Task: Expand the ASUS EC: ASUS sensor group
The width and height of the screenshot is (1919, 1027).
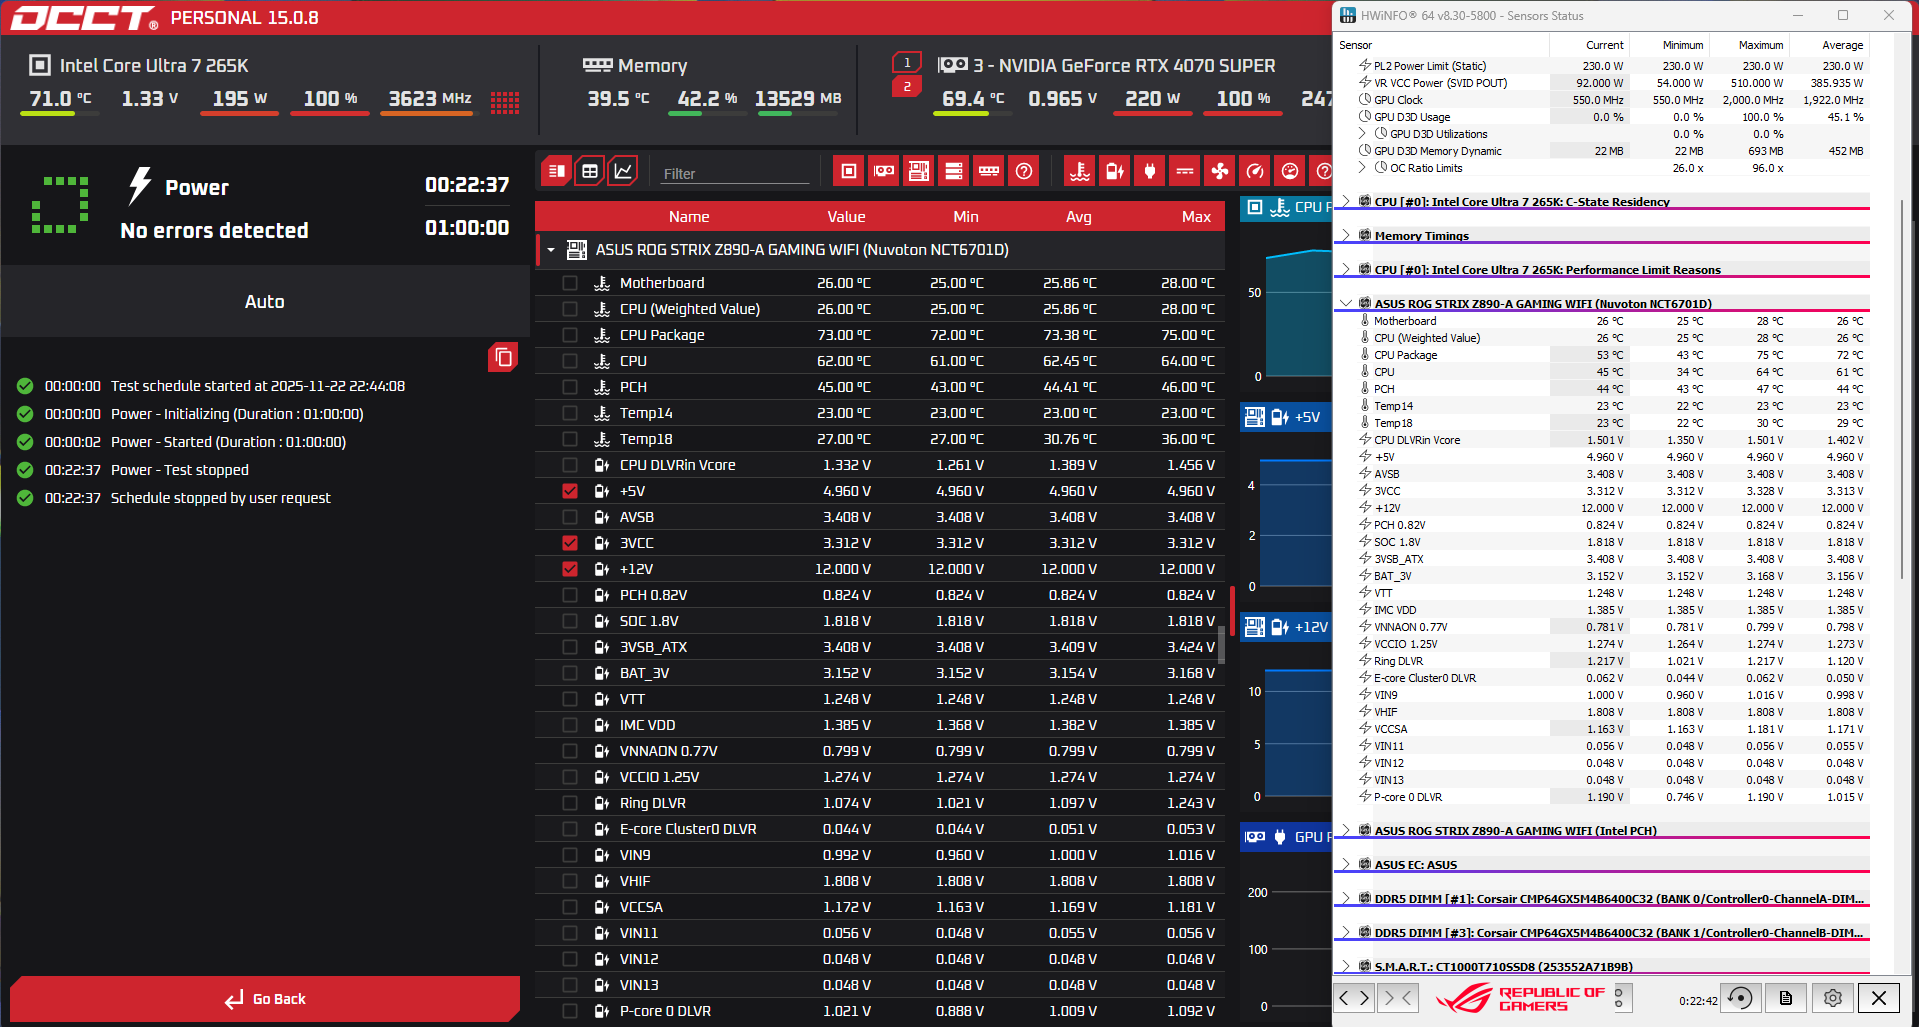Action: pyautogui.click(x=1346, y=865)
